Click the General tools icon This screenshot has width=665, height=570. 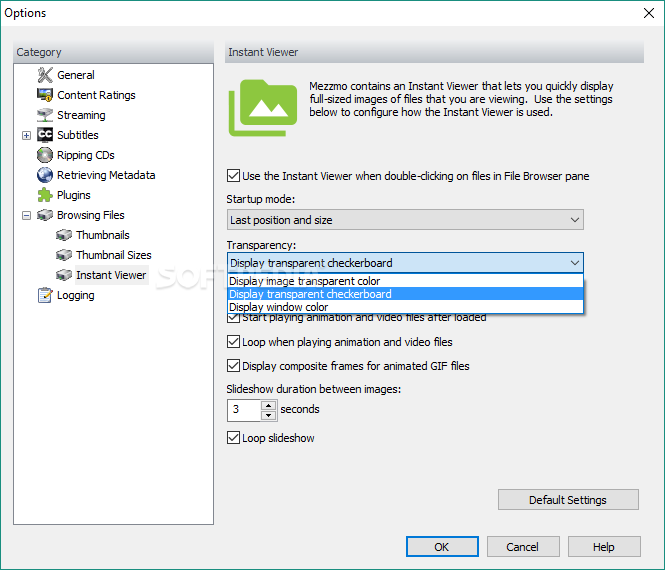point(45,75)
